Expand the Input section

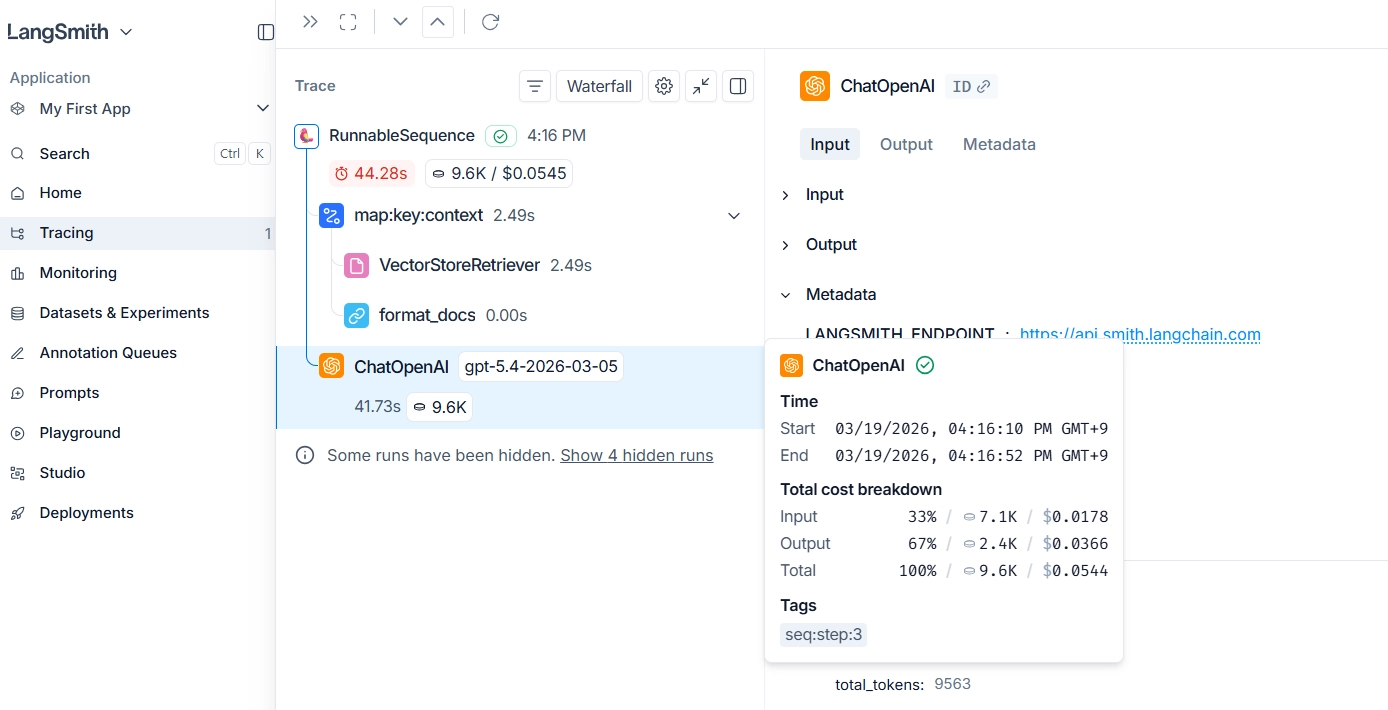click(785, 195)
